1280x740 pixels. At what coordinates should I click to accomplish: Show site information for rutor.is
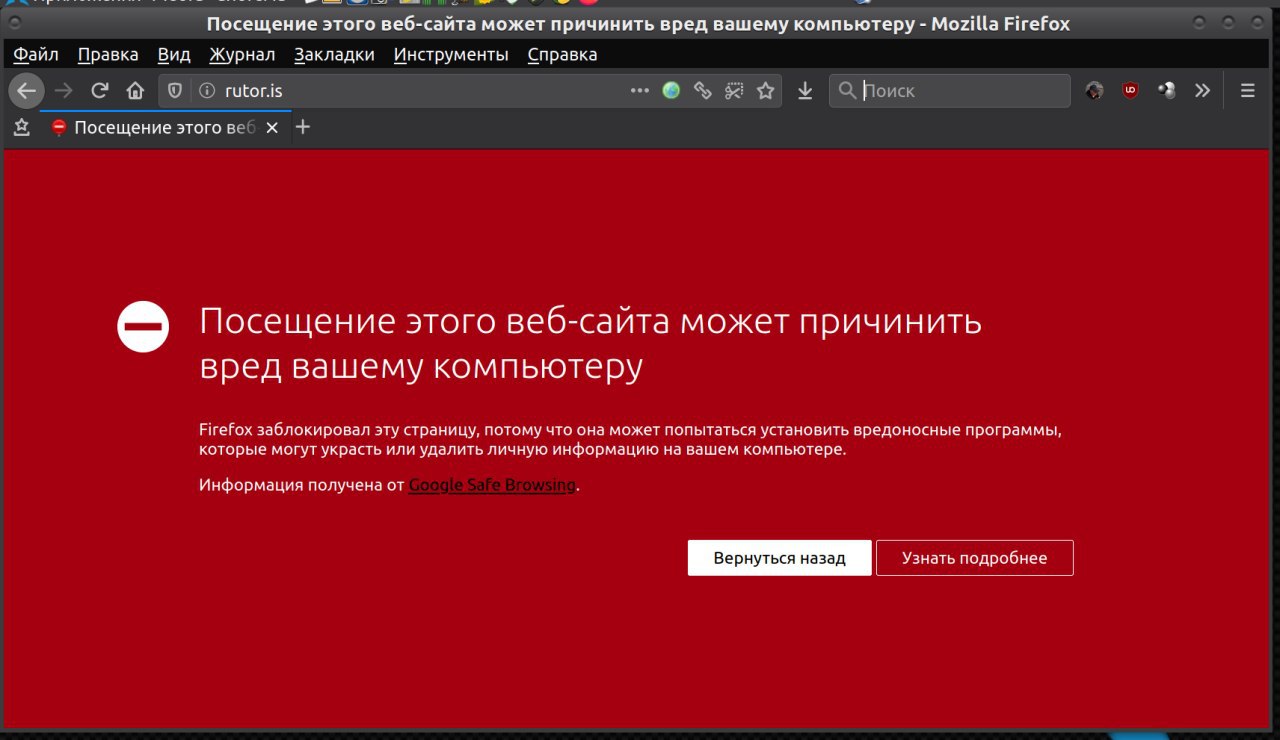(207, 91)
